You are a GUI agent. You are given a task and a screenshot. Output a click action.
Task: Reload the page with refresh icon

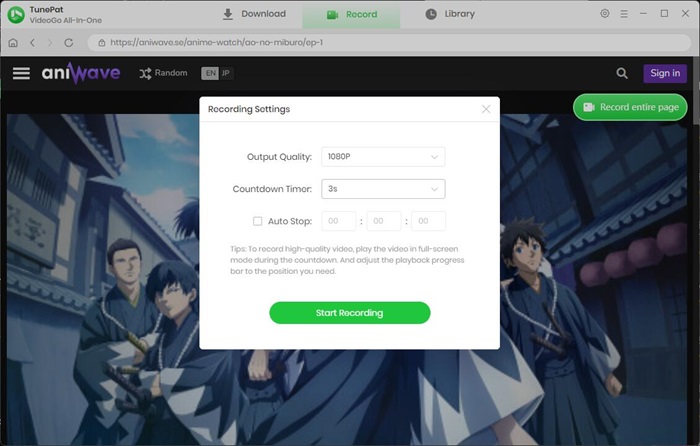point(68,43)
